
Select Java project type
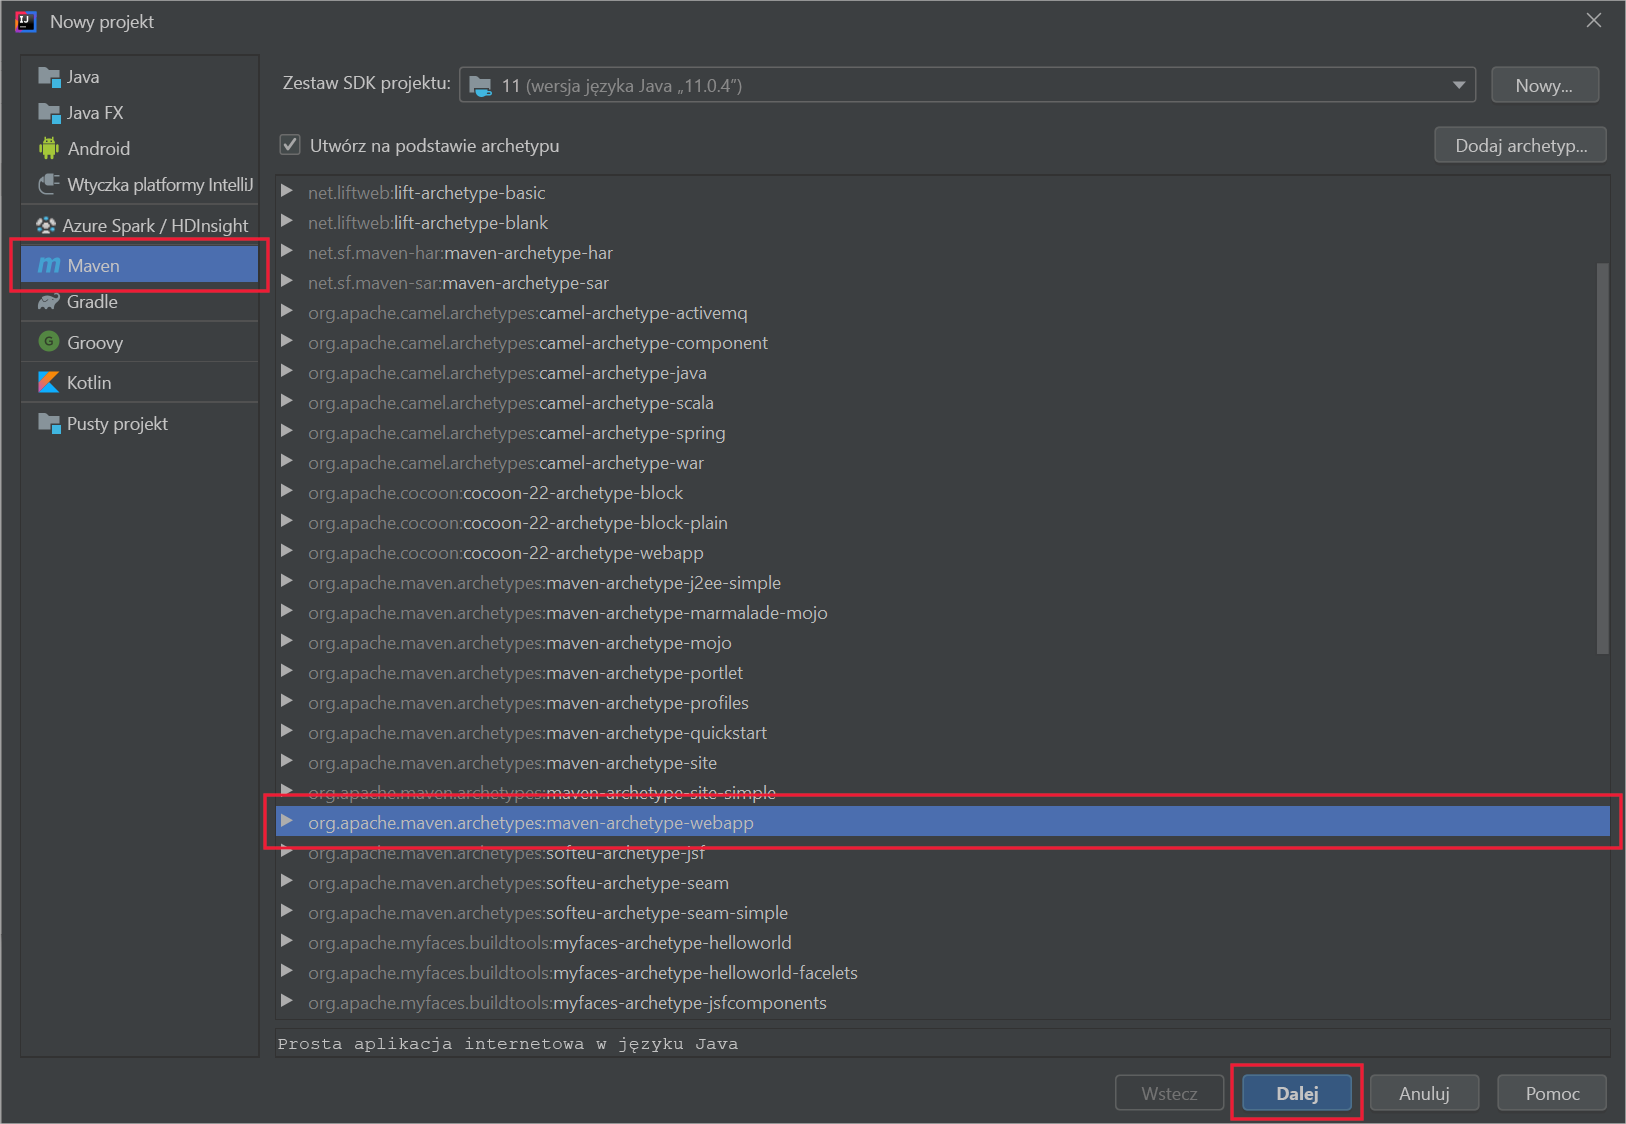click(x=139, y=77)
